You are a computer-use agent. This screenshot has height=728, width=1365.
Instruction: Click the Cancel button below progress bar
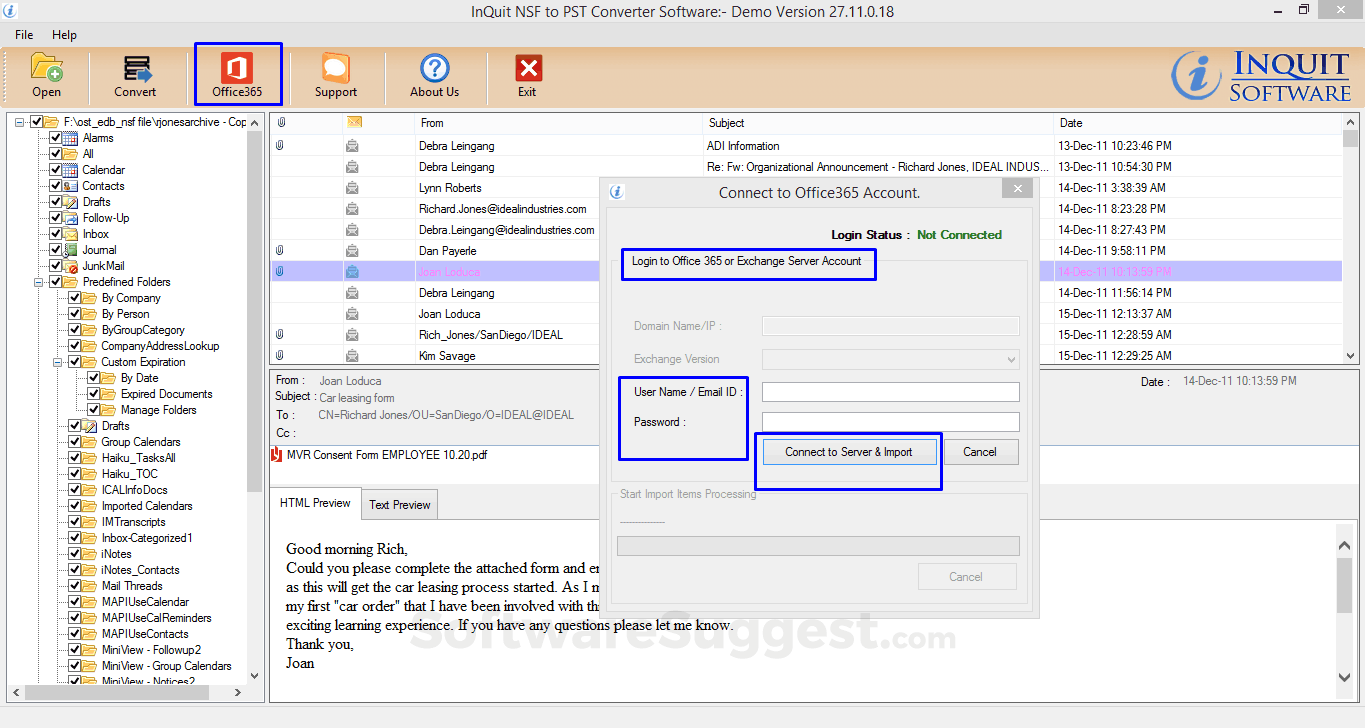coord(966,577)
